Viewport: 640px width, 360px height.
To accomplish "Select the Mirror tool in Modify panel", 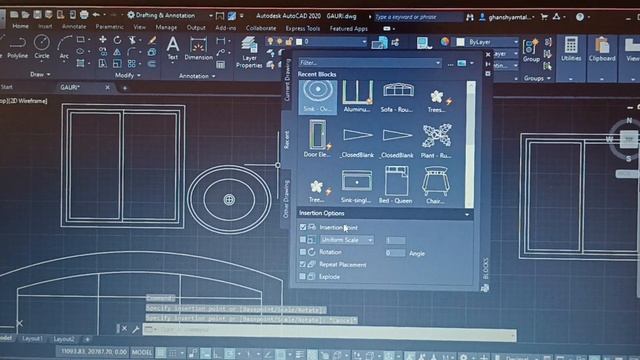I will pyautogui.click(x=117, y=52).
